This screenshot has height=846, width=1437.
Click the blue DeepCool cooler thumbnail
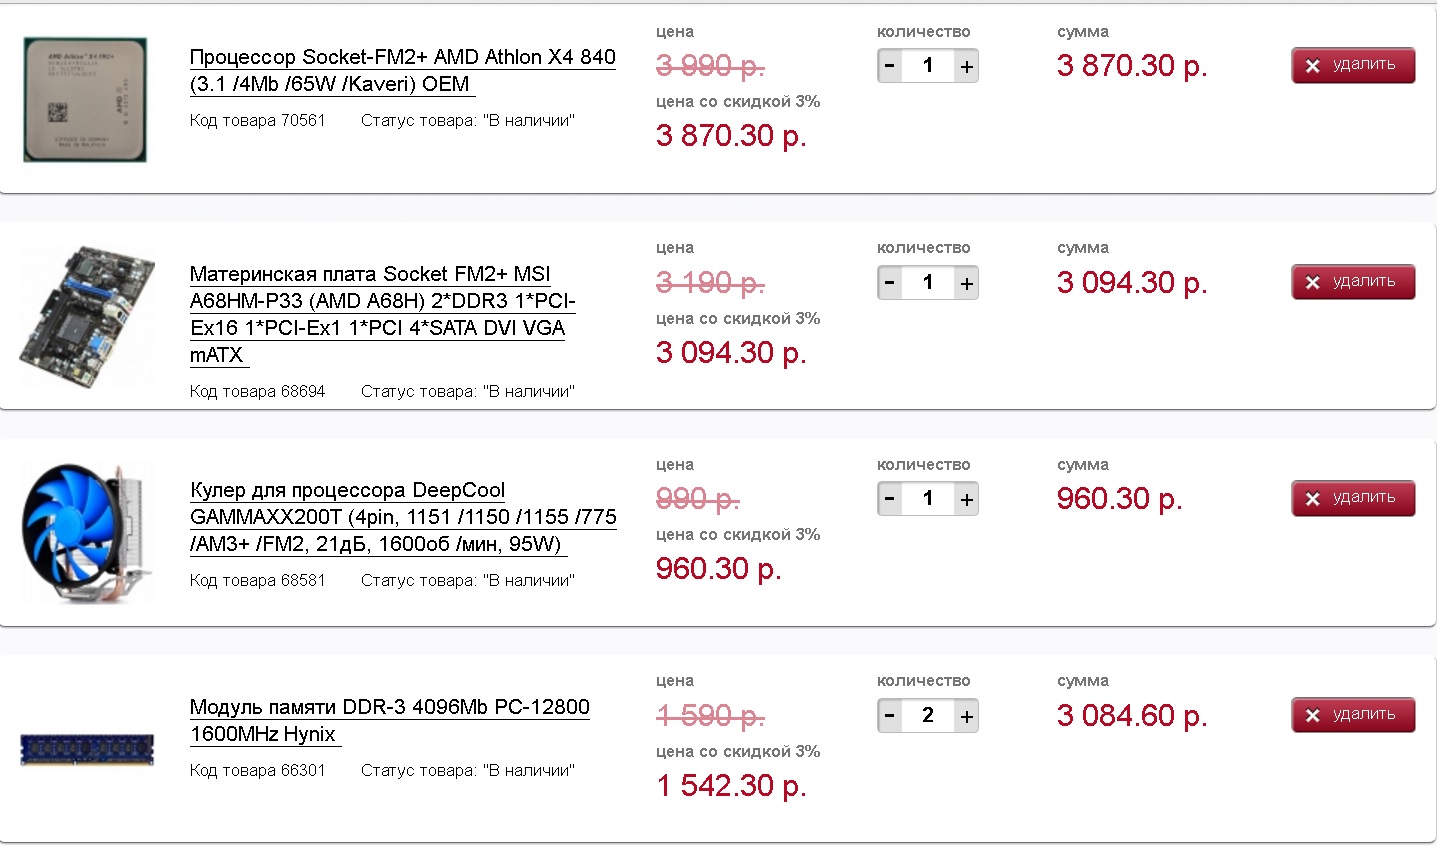tap(86, 533)
